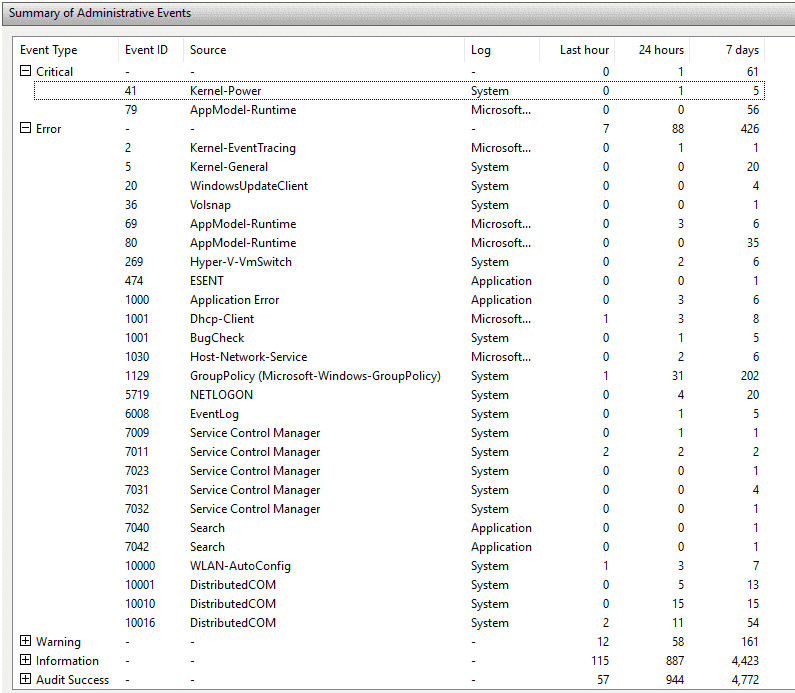
Task: Sort by Event Type column header
Action: [x=66, y=50]
